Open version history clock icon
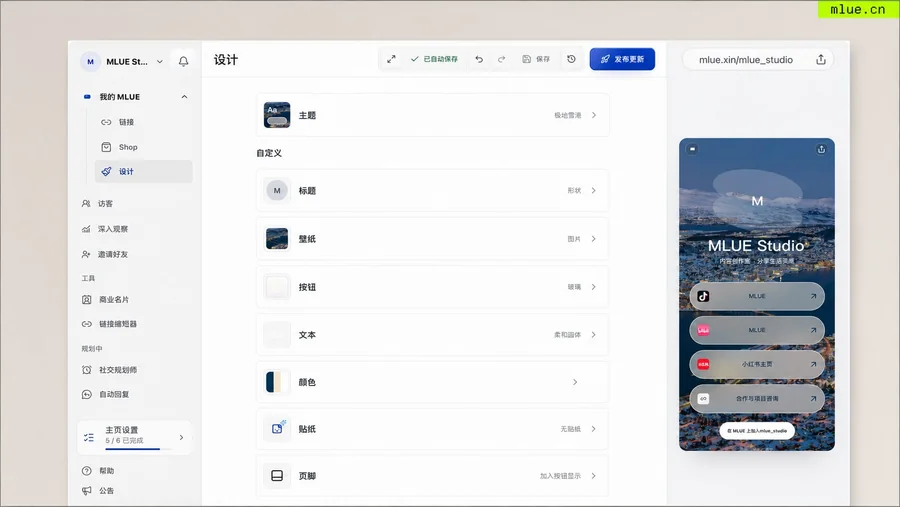 (571, 59)
